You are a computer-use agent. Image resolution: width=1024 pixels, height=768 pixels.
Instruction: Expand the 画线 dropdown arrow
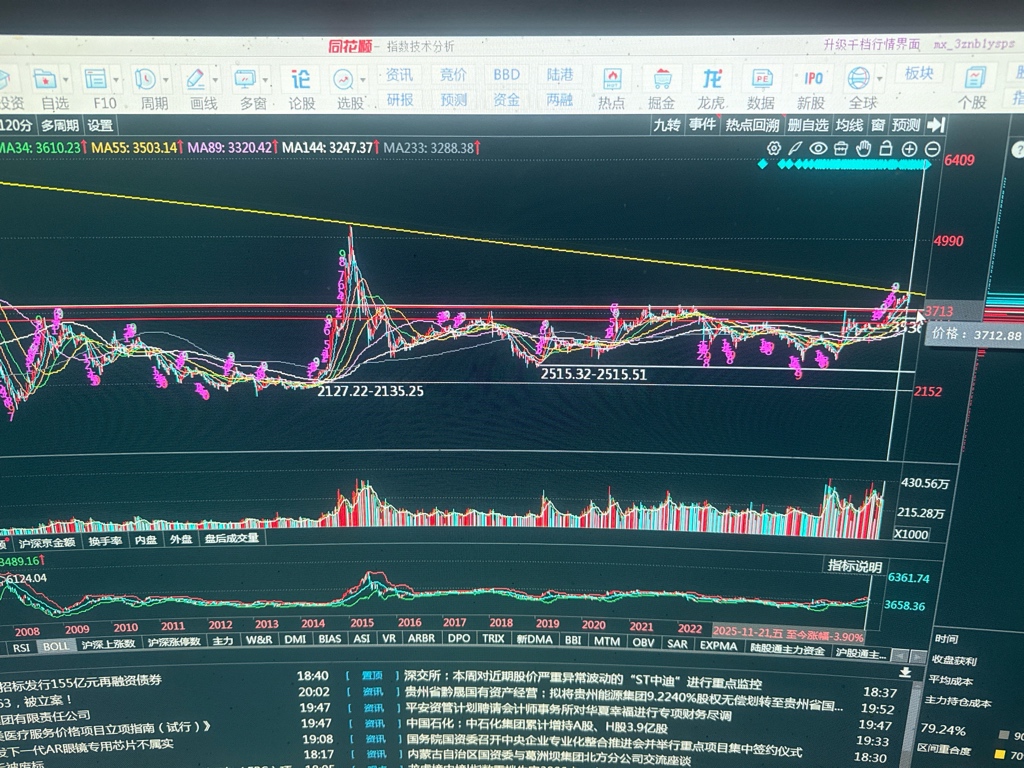point(216,80)
